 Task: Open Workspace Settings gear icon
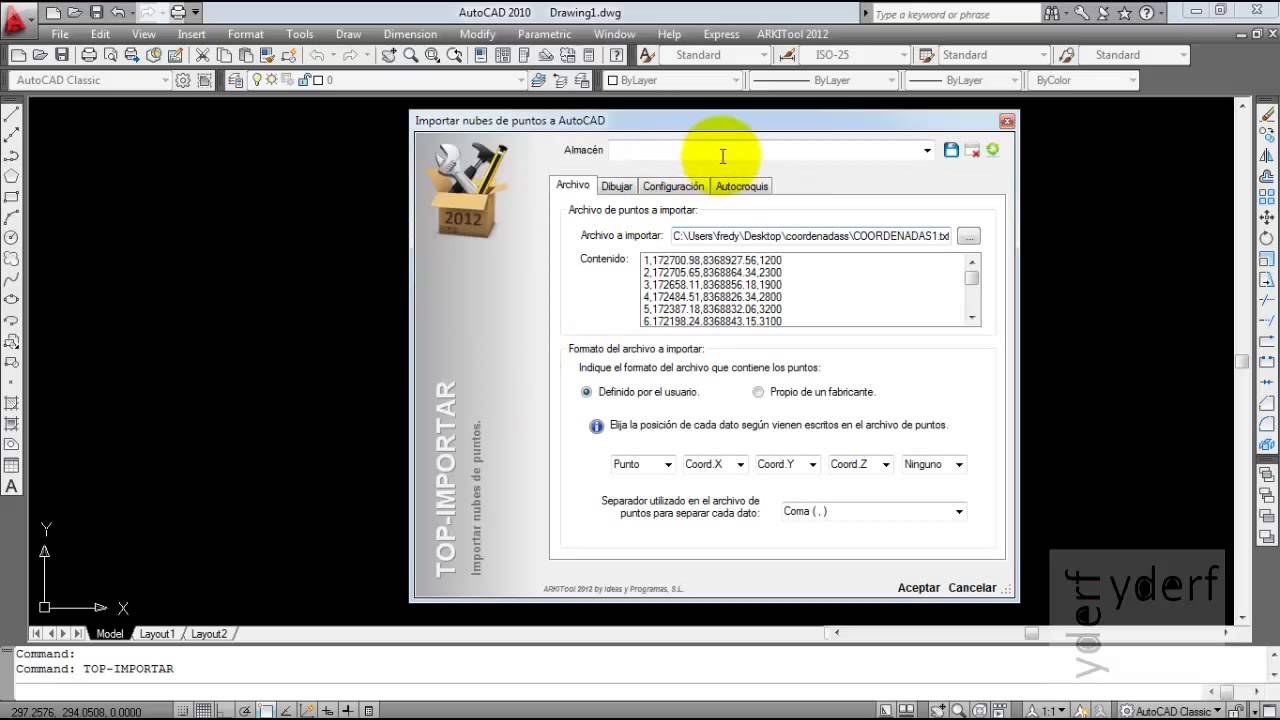point(183,80)
